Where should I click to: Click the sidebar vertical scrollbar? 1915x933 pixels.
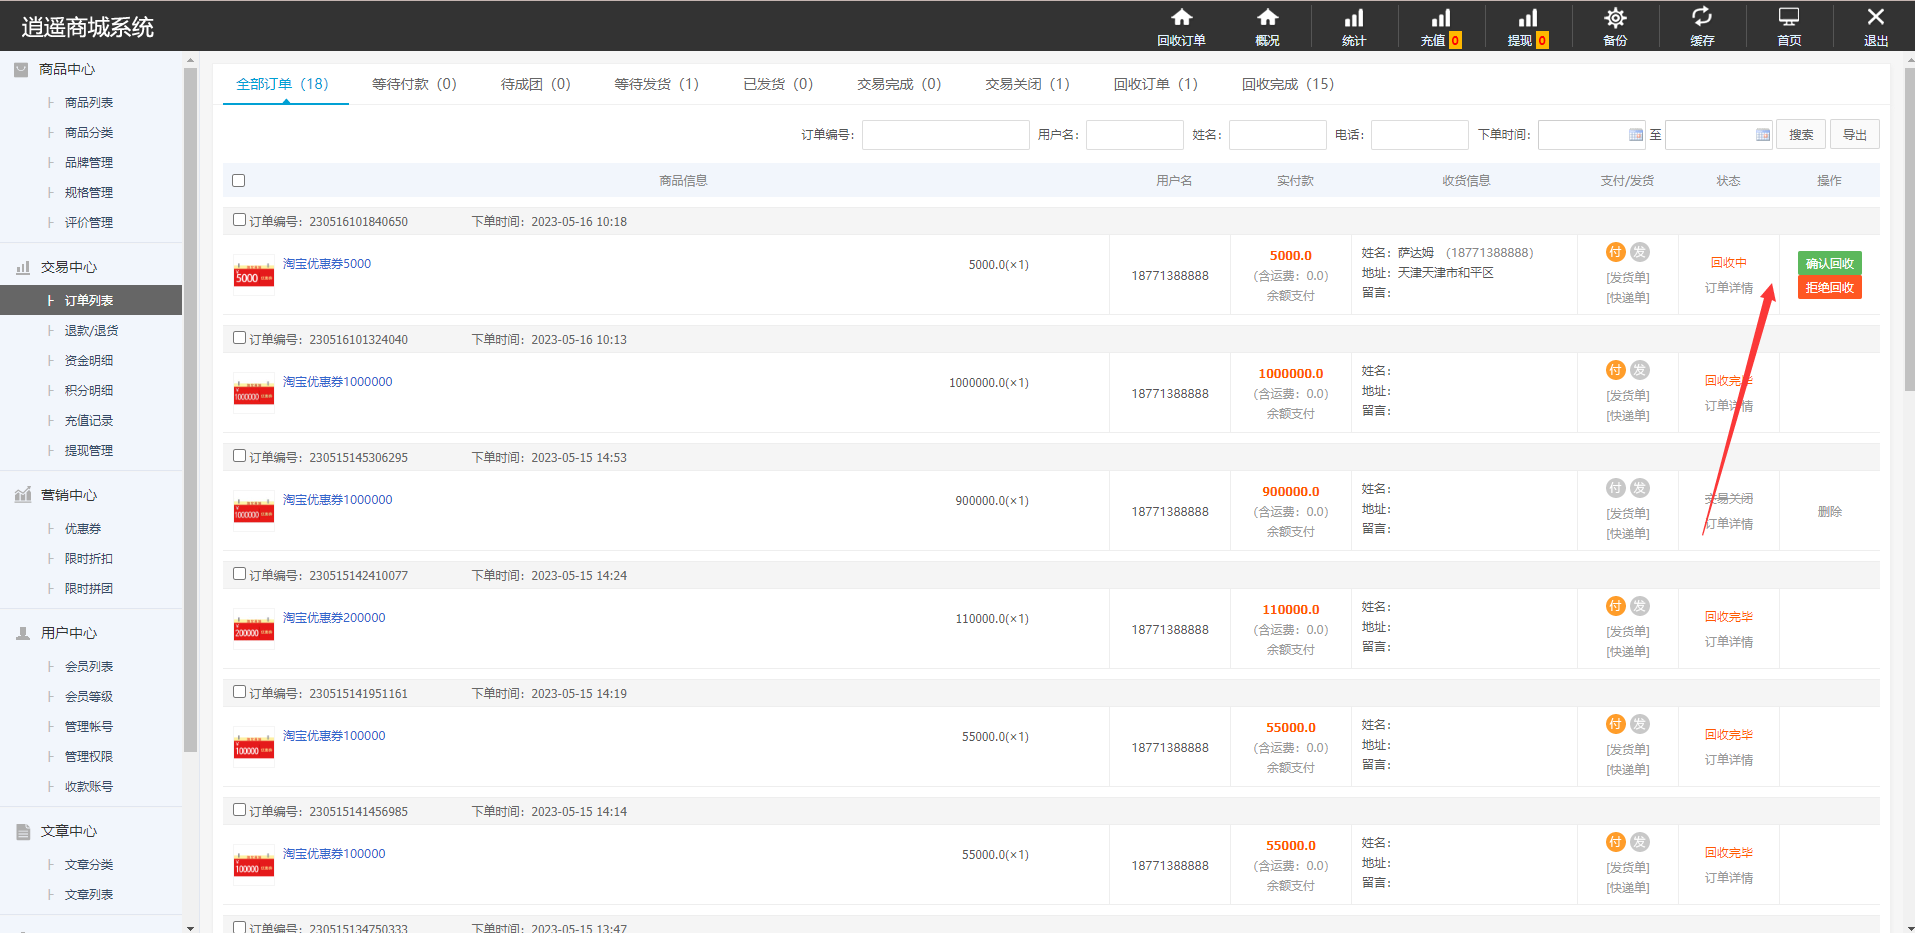tap(190, 400)
